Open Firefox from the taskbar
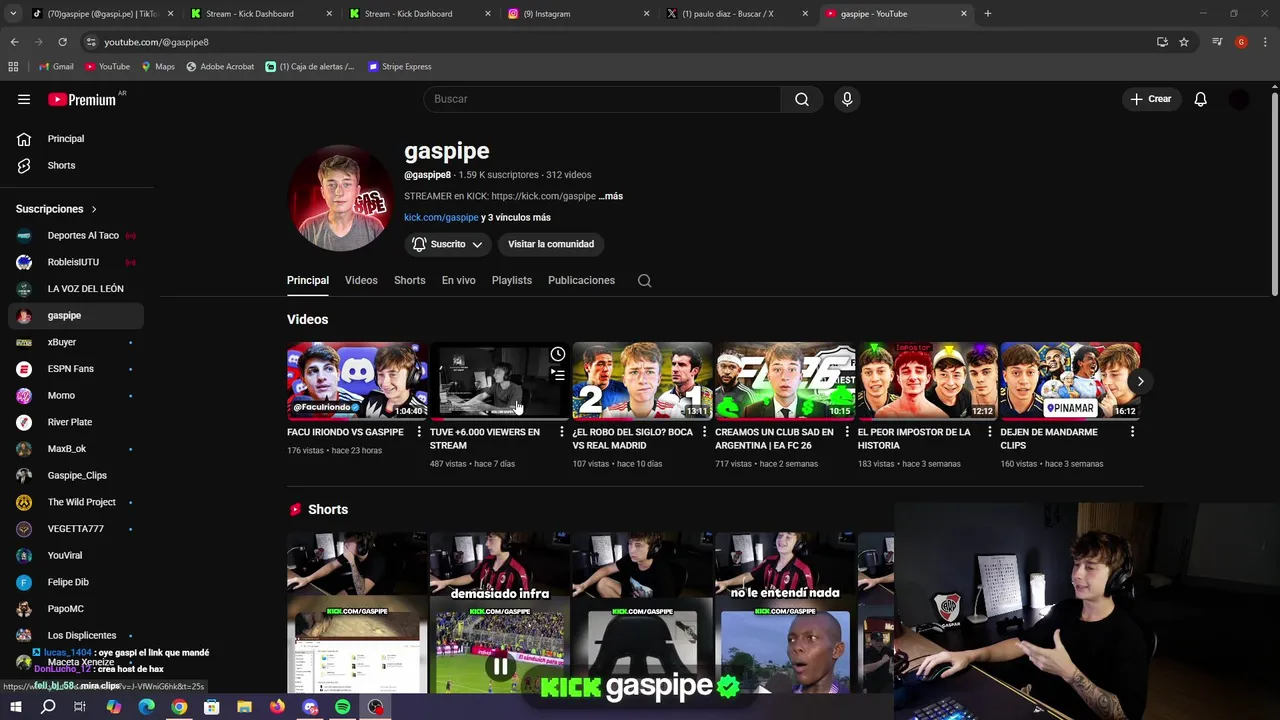This screenshot has width=1280, height=720. 277,707
